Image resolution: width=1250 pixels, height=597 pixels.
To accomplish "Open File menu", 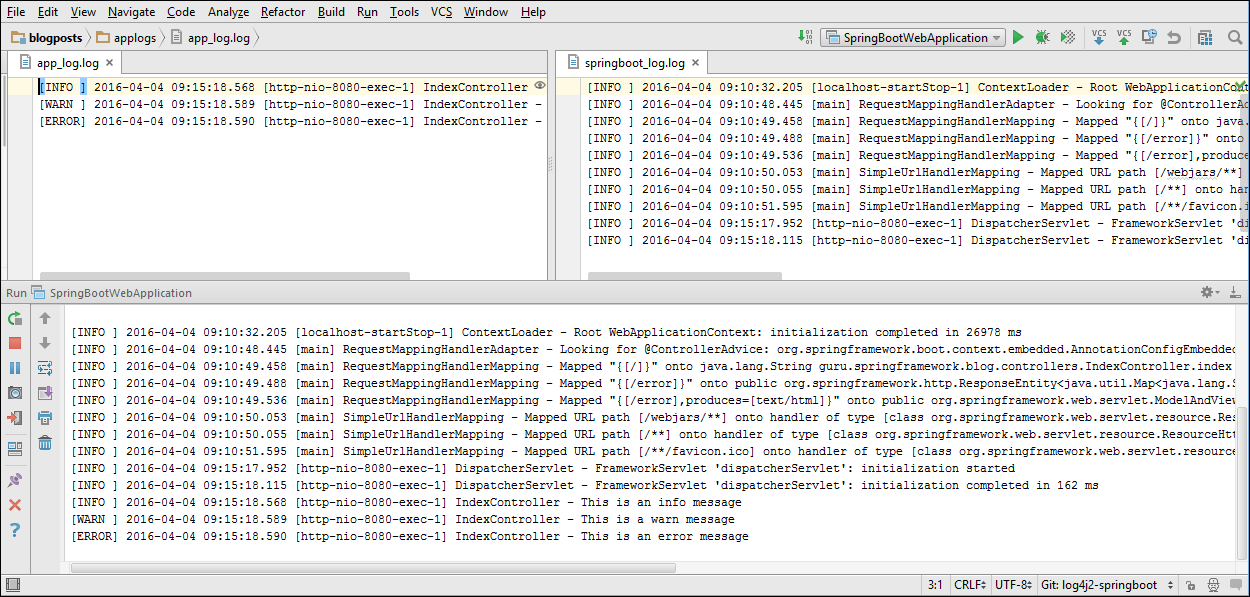I will point(16,12).
